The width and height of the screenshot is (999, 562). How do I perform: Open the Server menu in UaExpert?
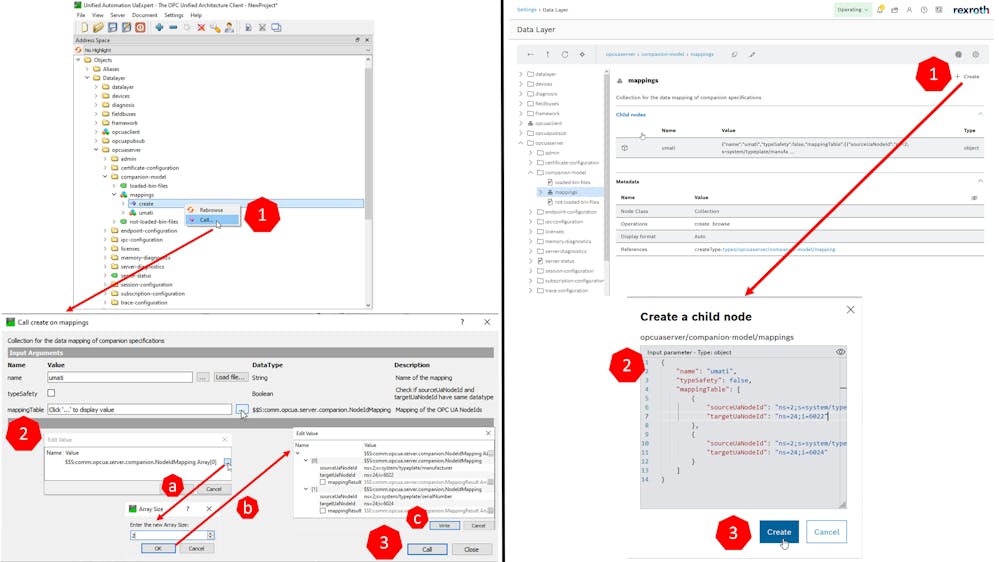pos(118,15)
